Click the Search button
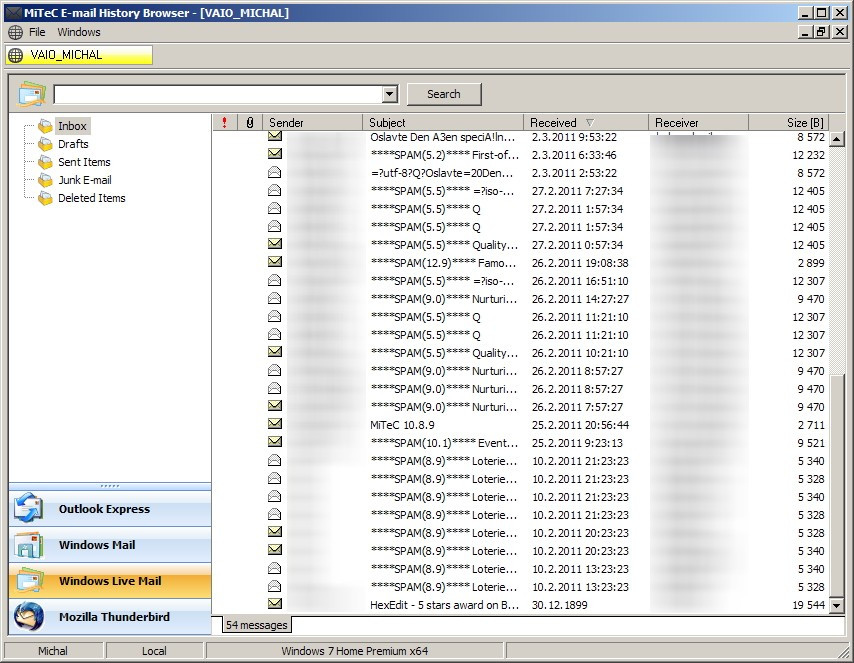854x663 pixels. coord(444,94)
